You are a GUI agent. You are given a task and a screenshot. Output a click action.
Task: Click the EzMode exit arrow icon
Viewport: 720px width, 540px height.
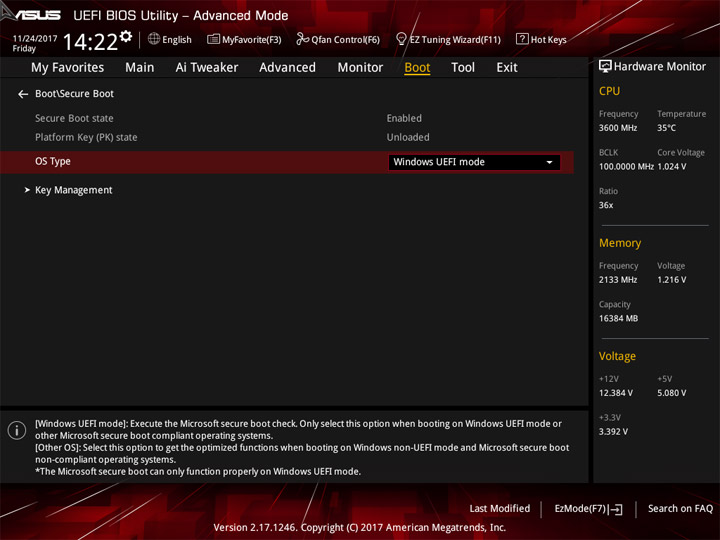616,509
